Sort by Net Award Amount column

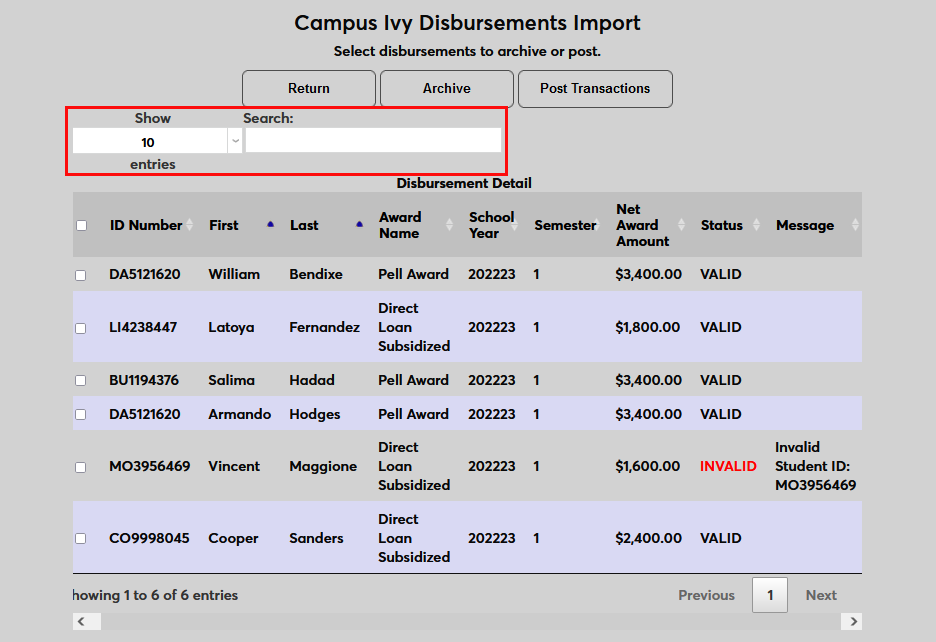point(643,225)
